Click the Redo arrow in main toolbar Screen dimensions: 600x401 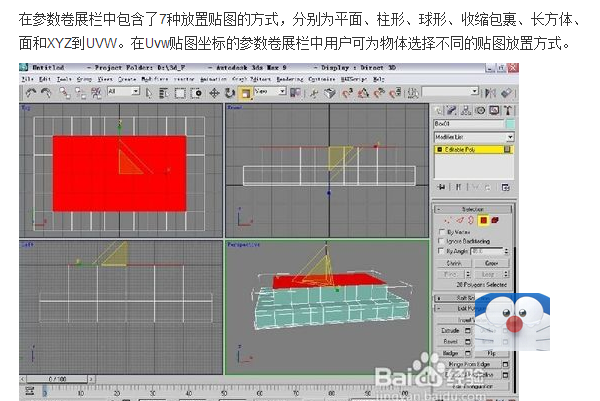46,93
